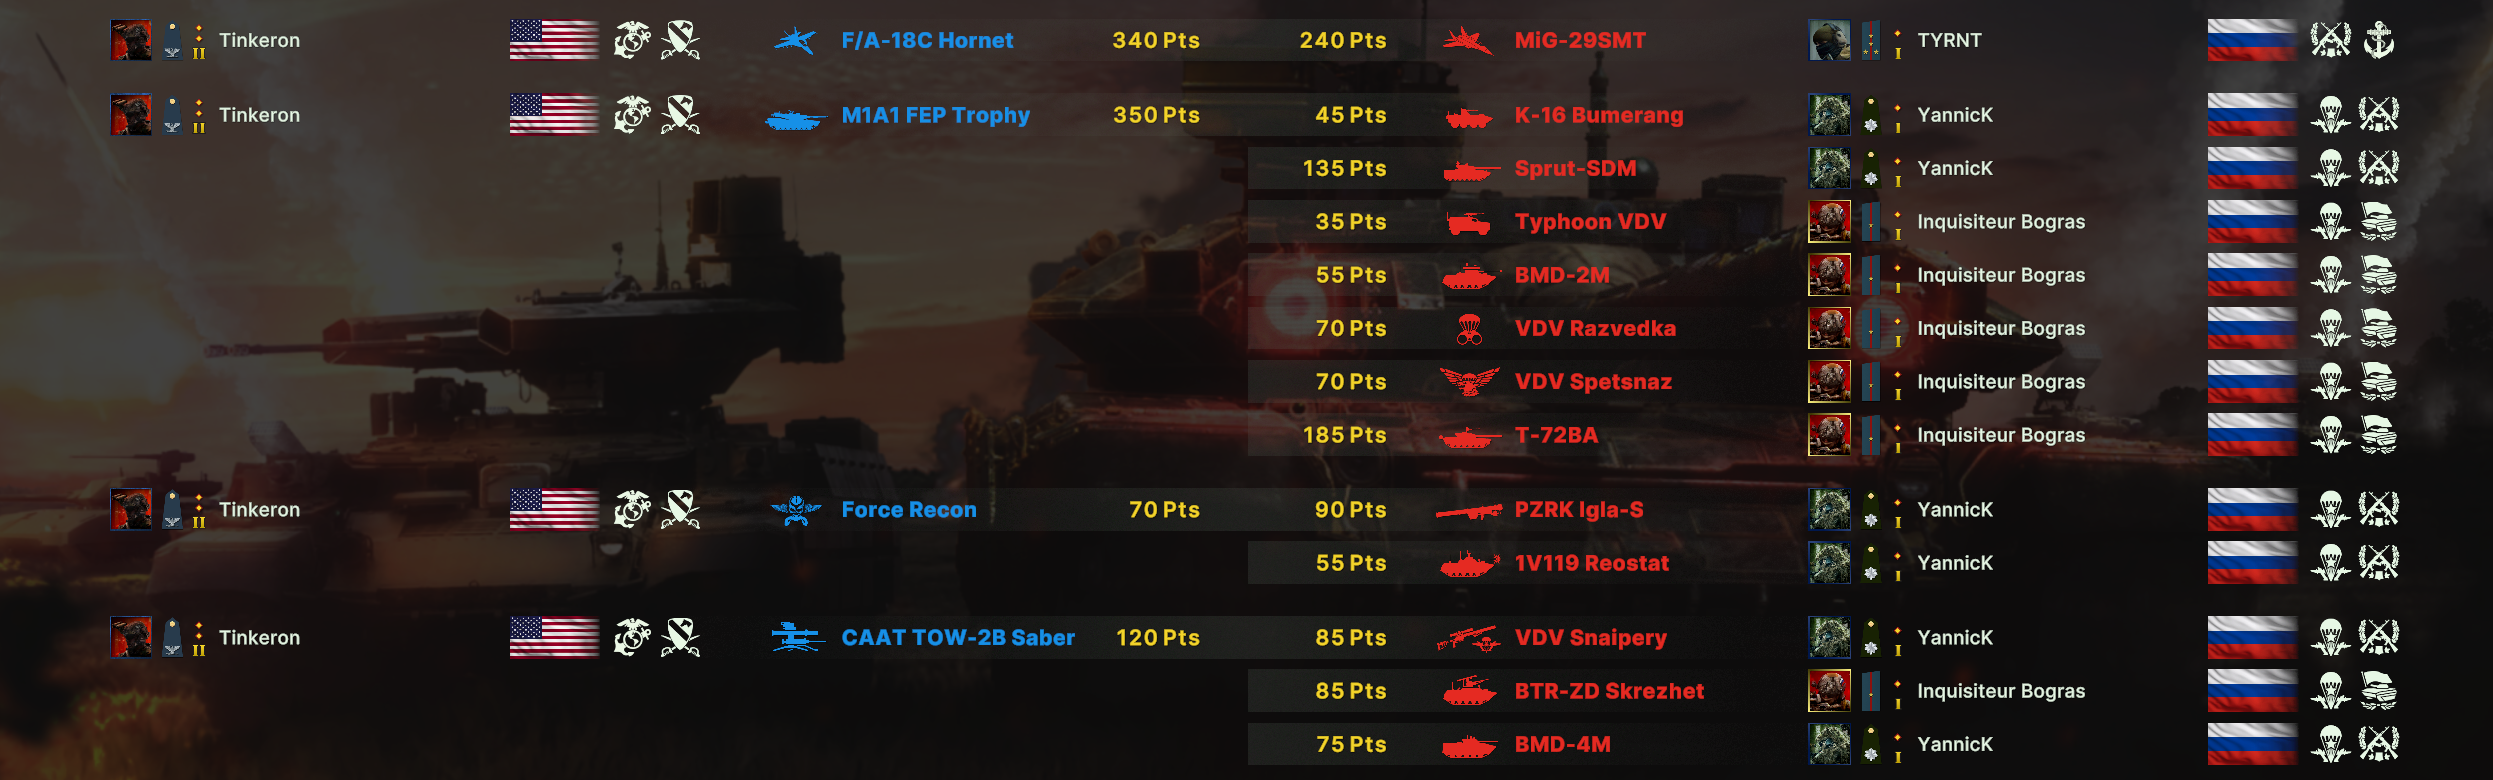Open the BTR-ZD Skrezhet unit entry
This screenshot has height=780, width=2493.
pos(1609,691)
